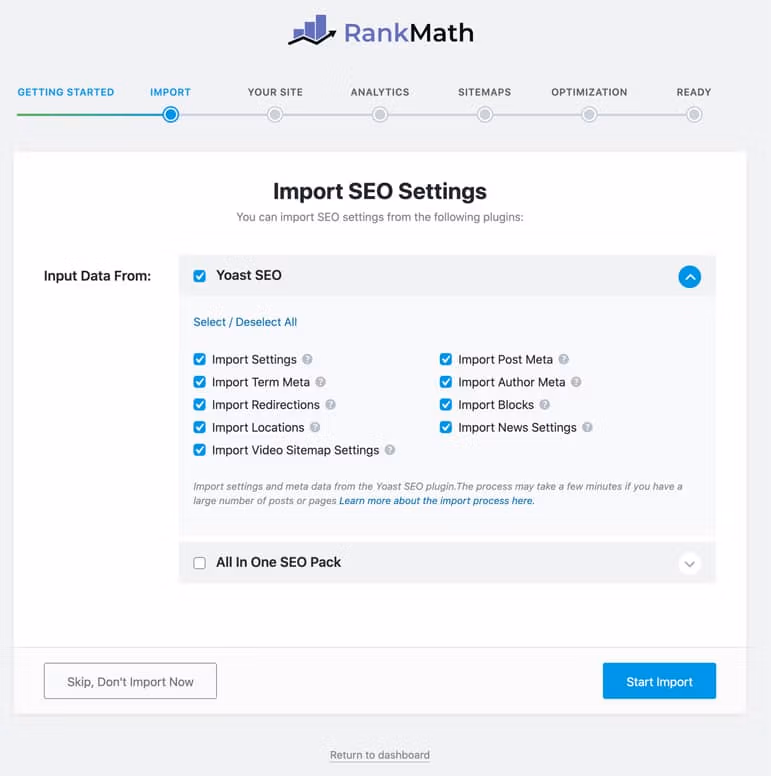
Task: Click the Optimization progress dot
Action: (x=589, y=115)
